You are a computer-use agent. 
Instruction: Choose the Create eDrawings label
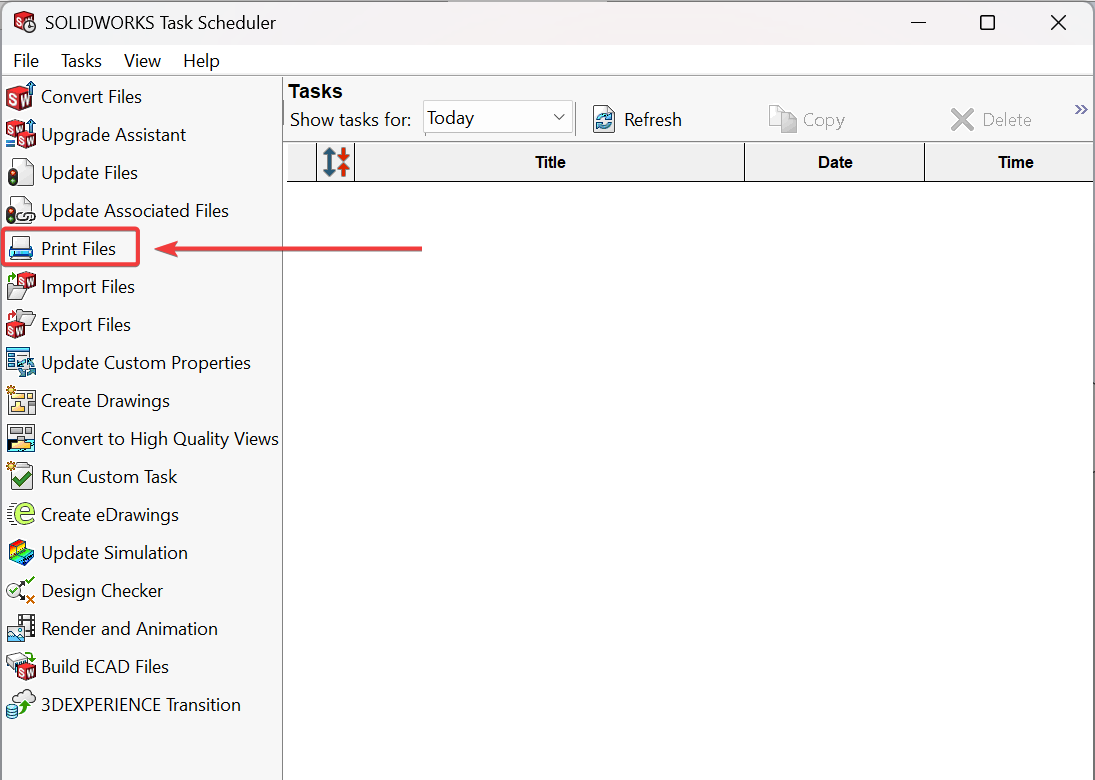coord(110,515)
